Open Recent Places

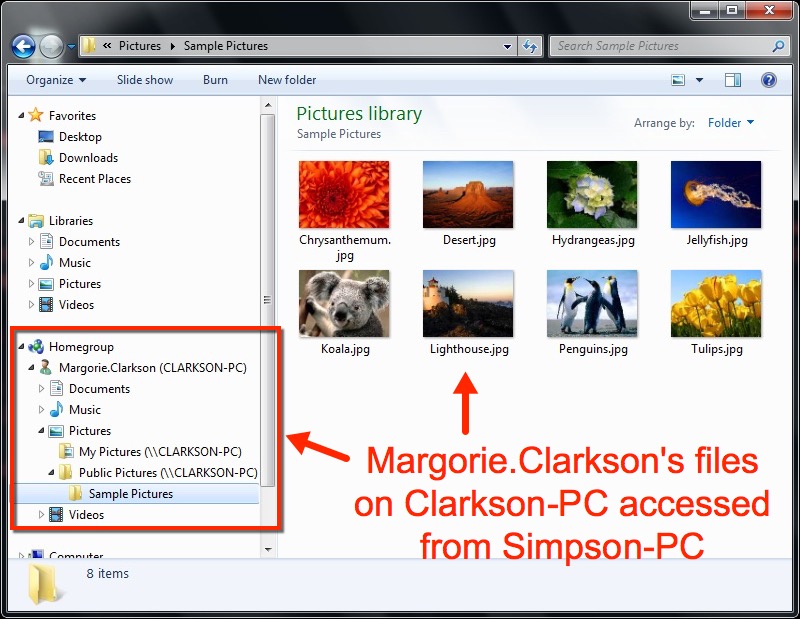[x=95, y=179]
